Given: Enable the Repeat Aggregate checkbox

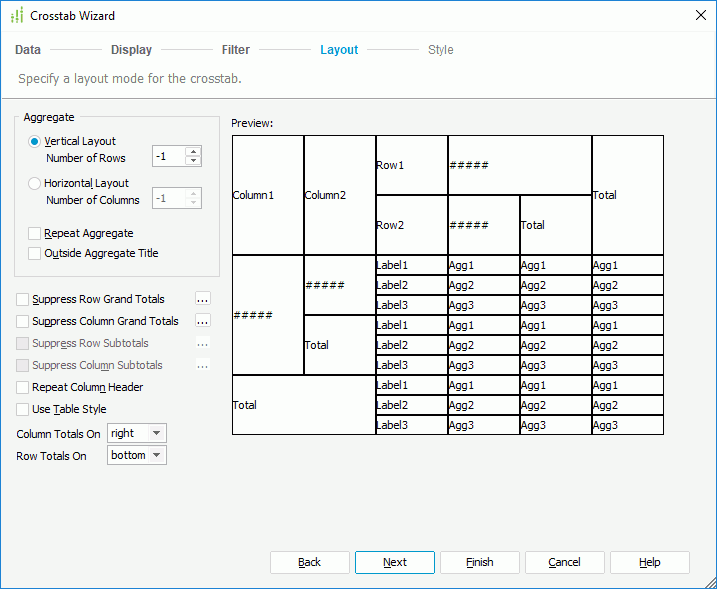Looking at the screenshot, I should pos(34,233).
